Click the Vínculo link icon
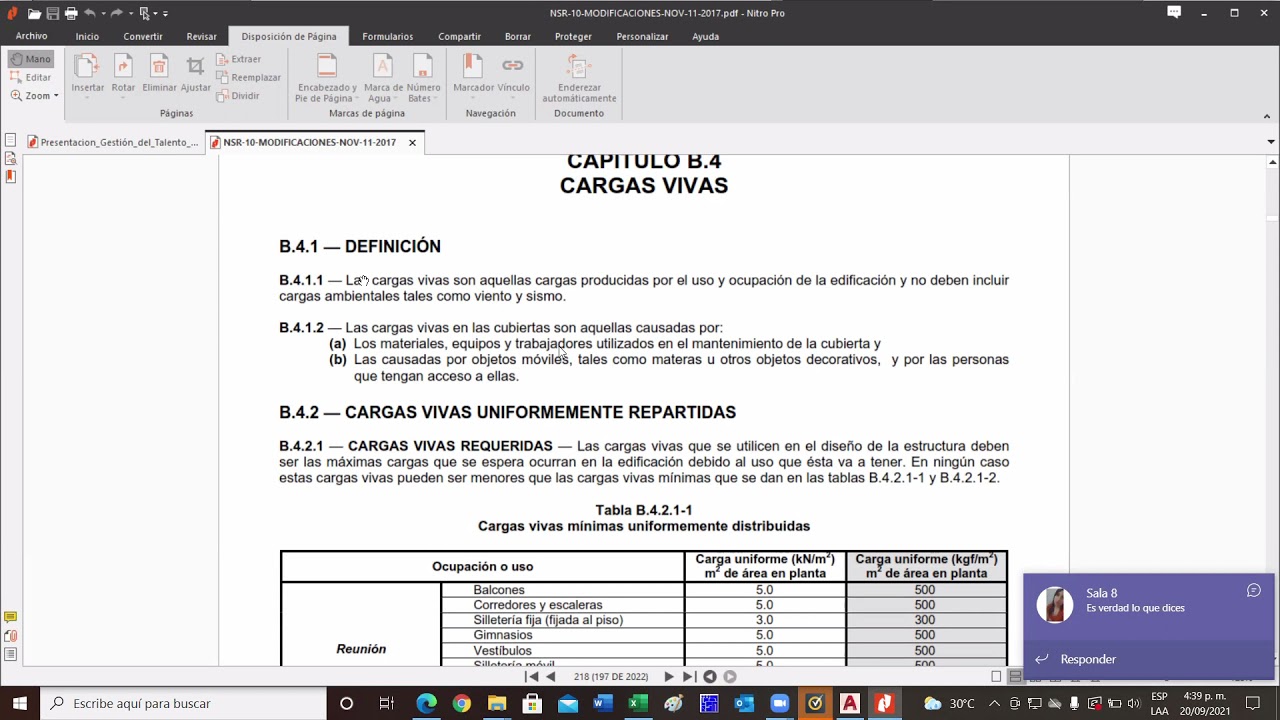 [513, 67]
